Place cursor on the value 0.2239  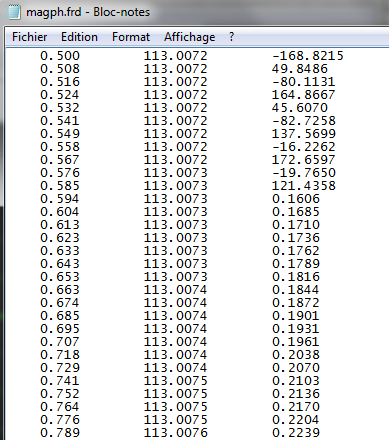point(296,433)
